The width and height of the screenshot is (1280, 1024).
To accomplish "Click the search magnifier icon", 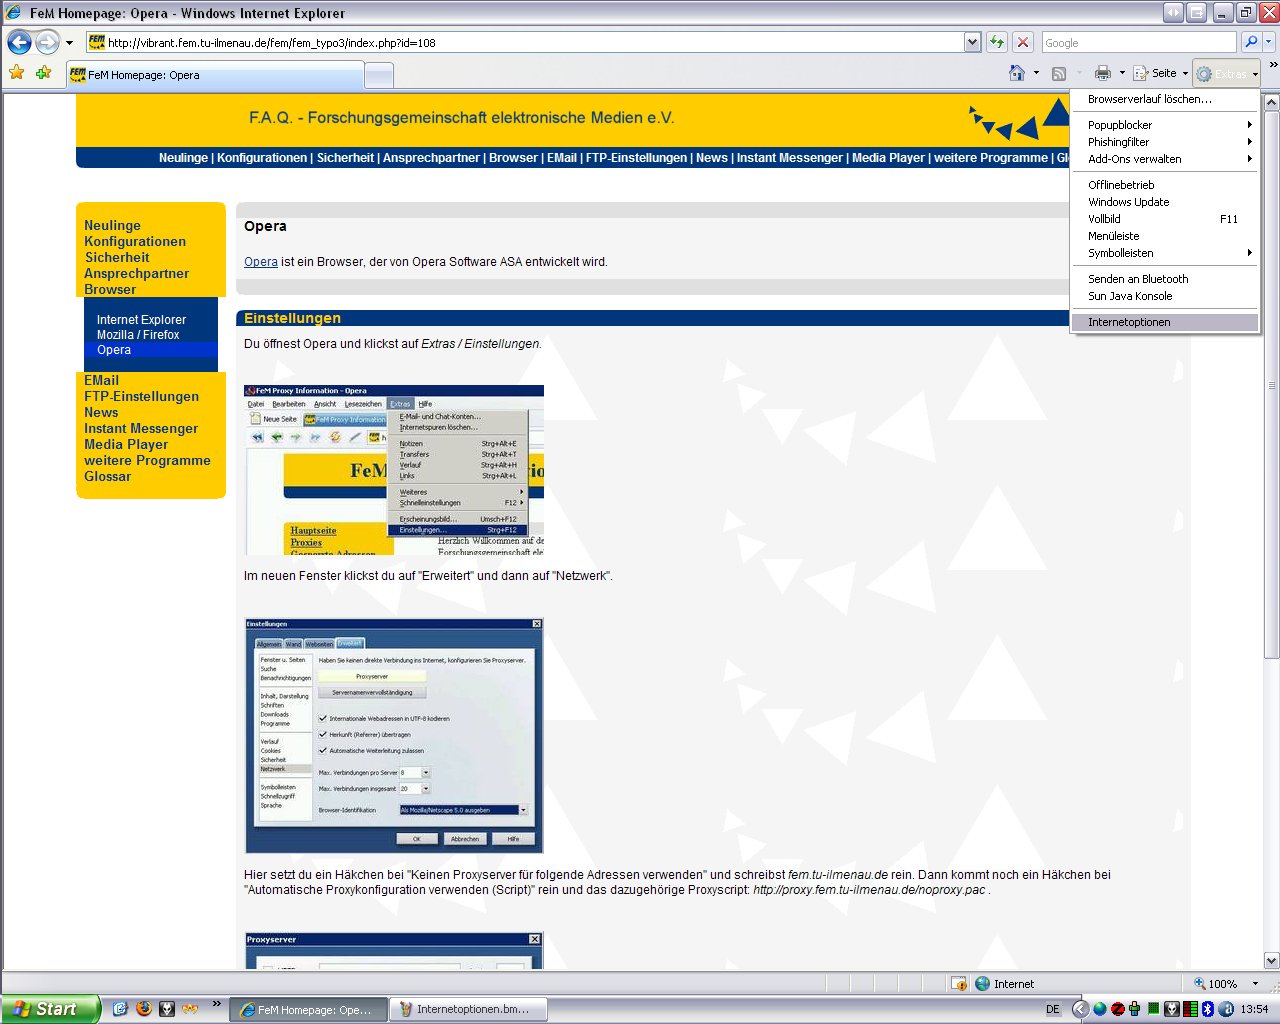I will point(1250,42).
